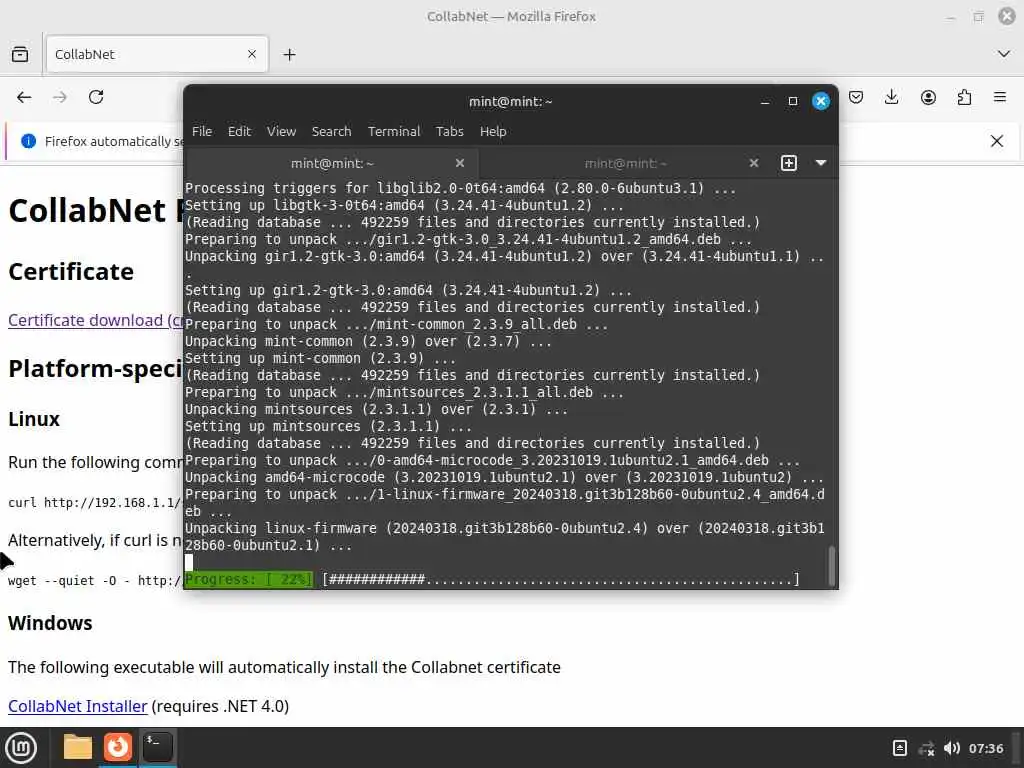Switch to Terminal in the taskbar
The width and height of the screenshot is (1024, 768).
[x=157, y=747]
